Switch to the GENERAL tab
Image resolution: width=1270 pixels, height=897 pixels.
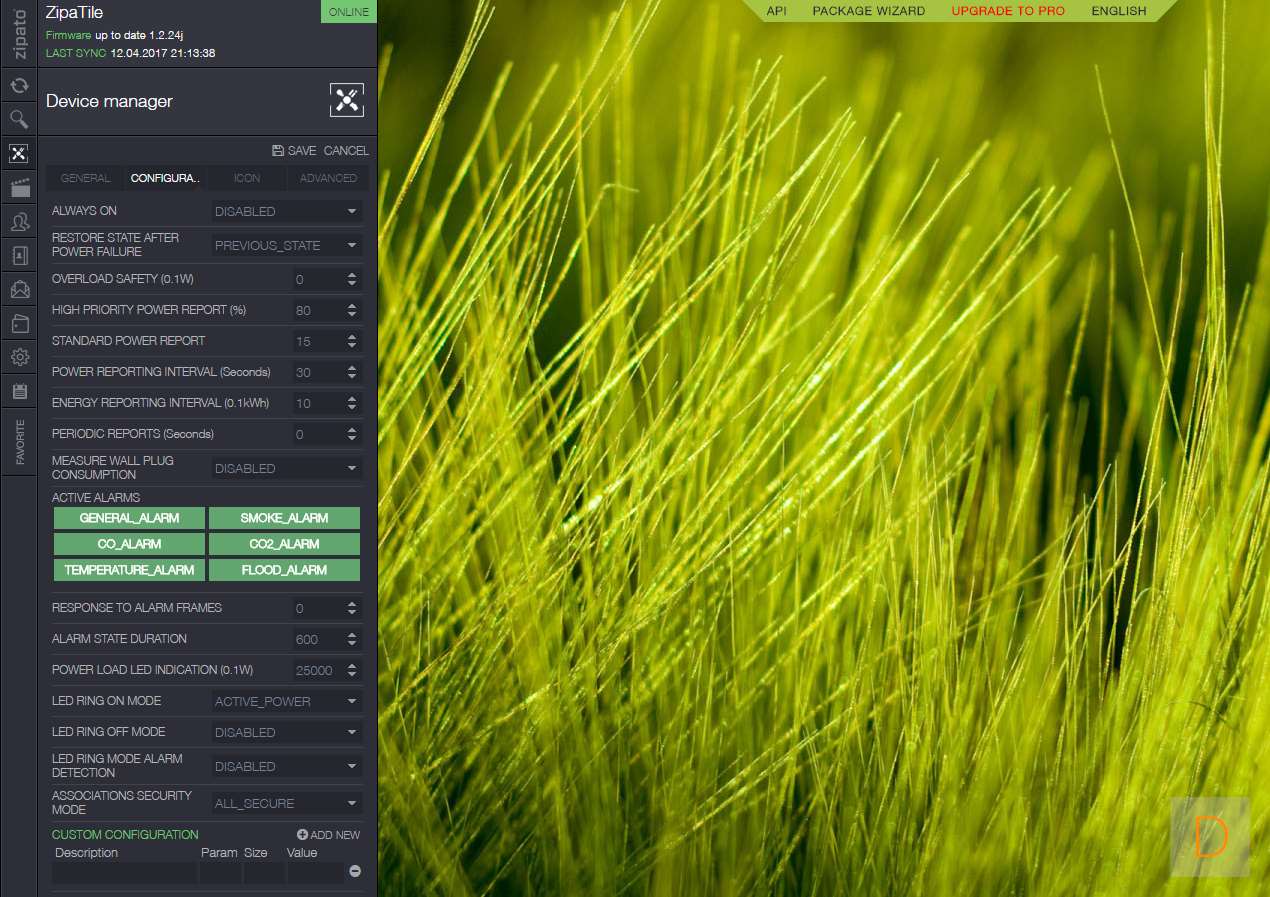pyautogui.click(x=86, y=178)
